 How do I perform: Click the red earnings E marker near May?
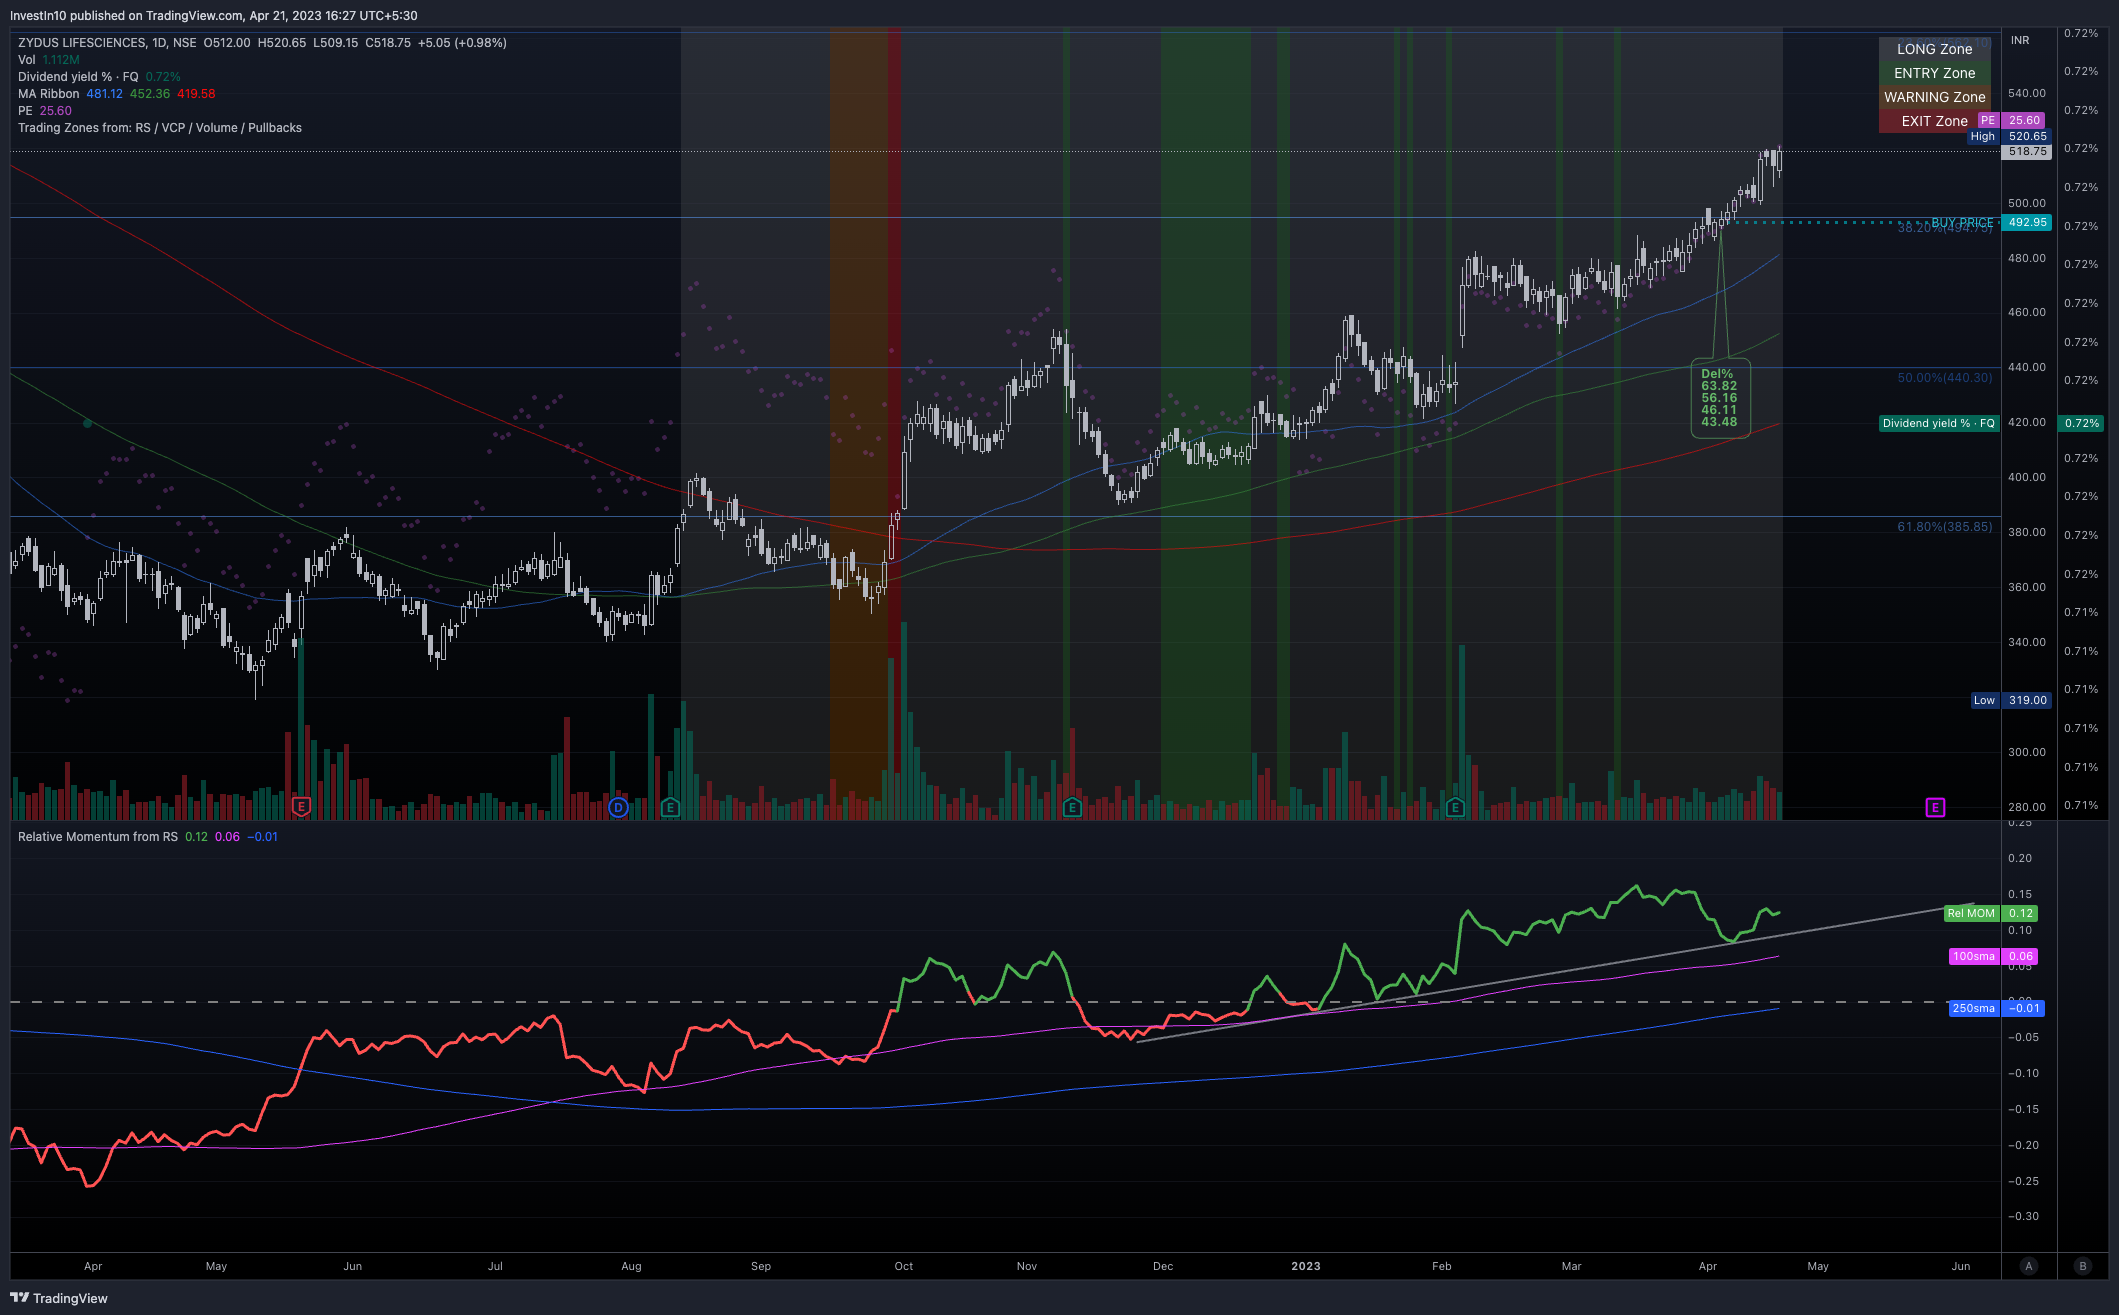301,806
